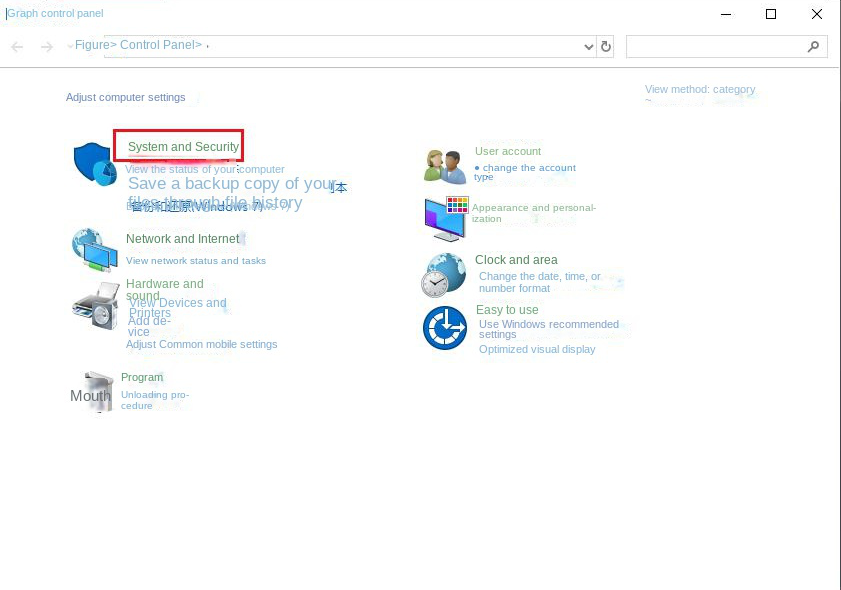Click the Network and Internet globe icon
The height and width of the screenshot is (590, 841).
point(94,250)
